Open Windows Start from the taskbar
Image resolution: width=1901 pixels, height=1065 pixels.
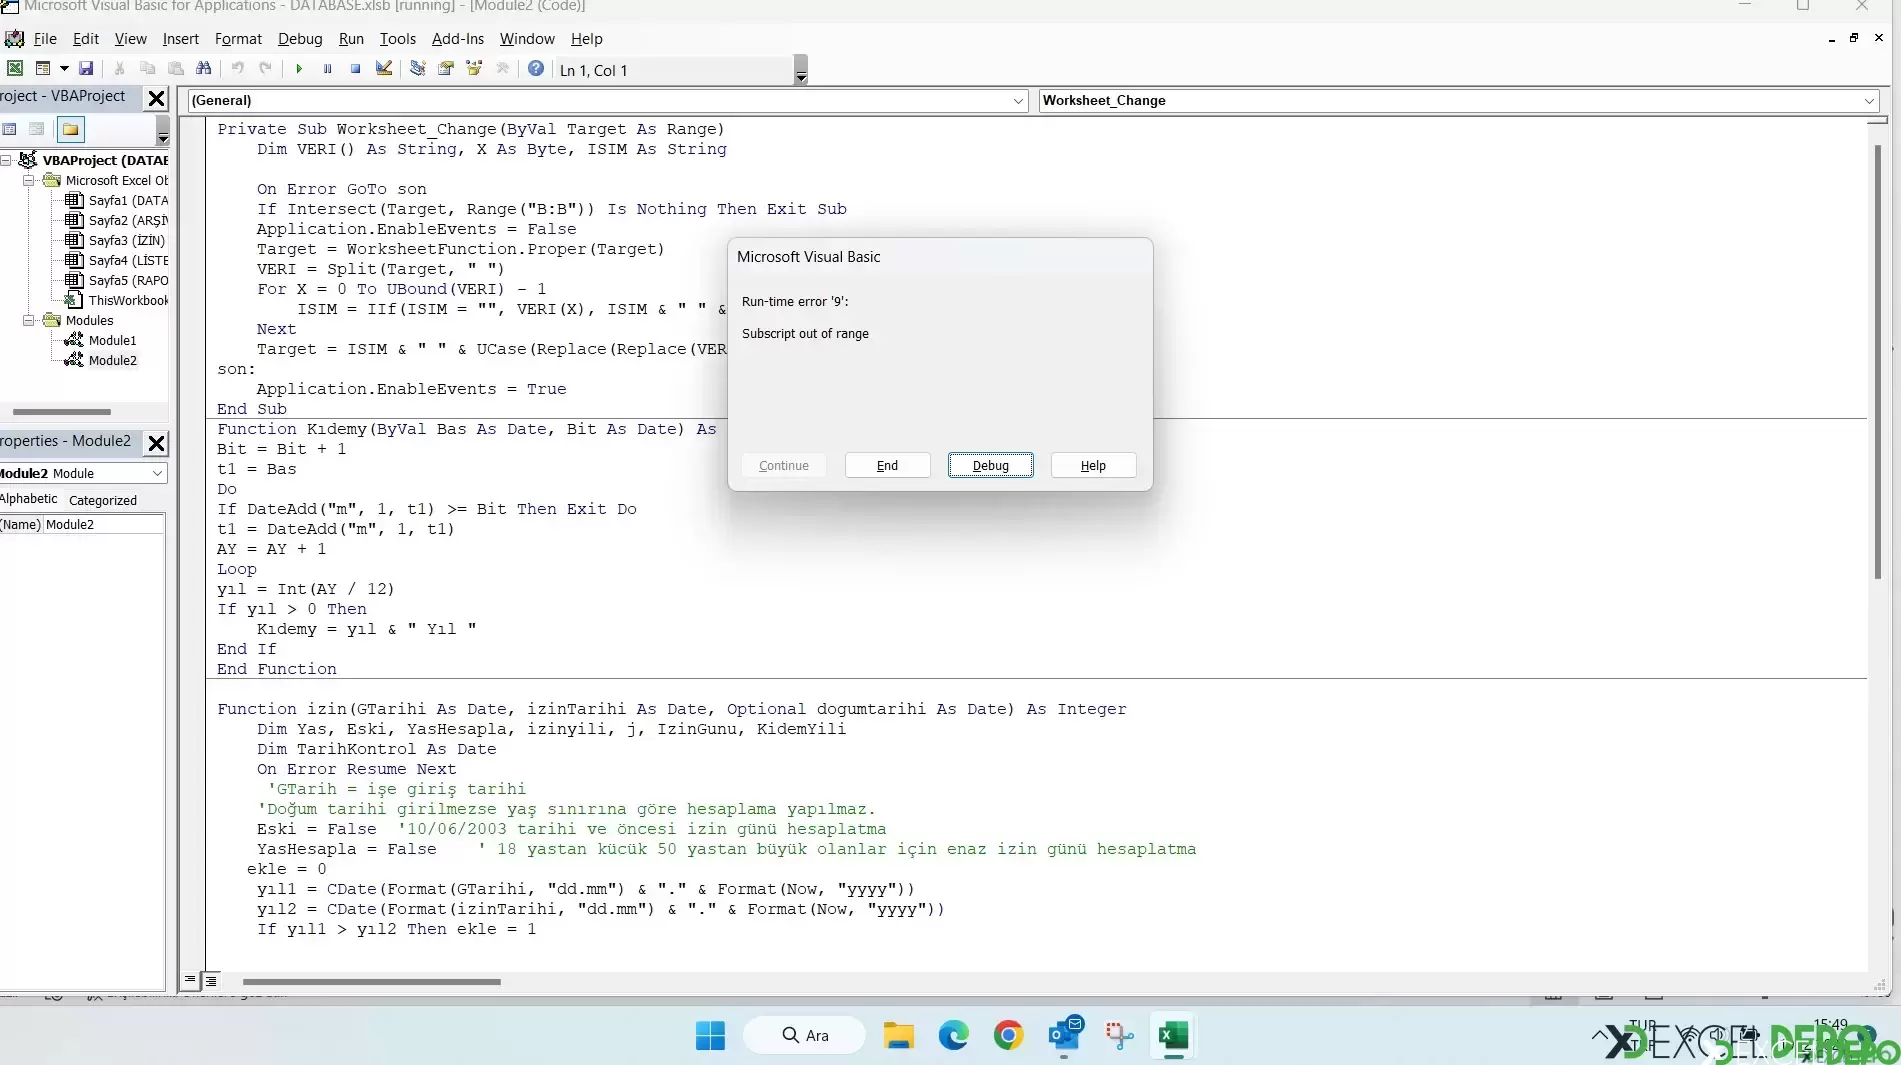[710, 1035]
